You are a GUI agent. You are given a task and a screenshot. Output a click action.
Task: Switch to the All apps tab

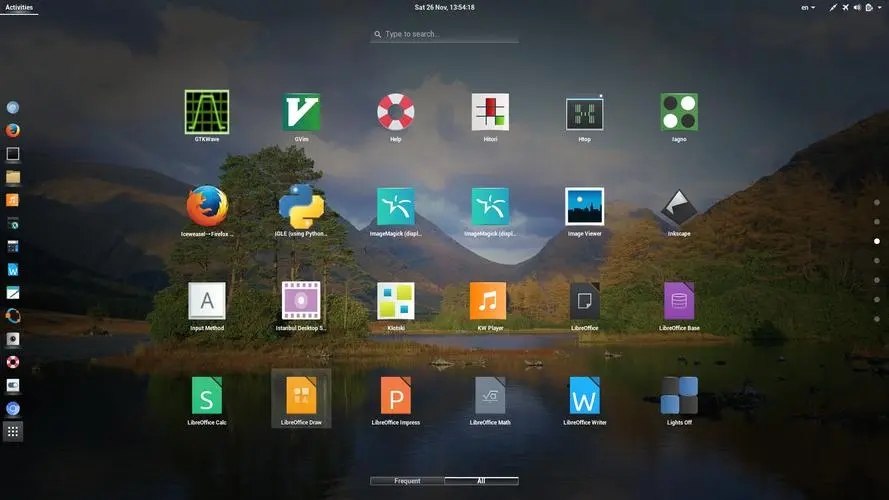(481, 481)
